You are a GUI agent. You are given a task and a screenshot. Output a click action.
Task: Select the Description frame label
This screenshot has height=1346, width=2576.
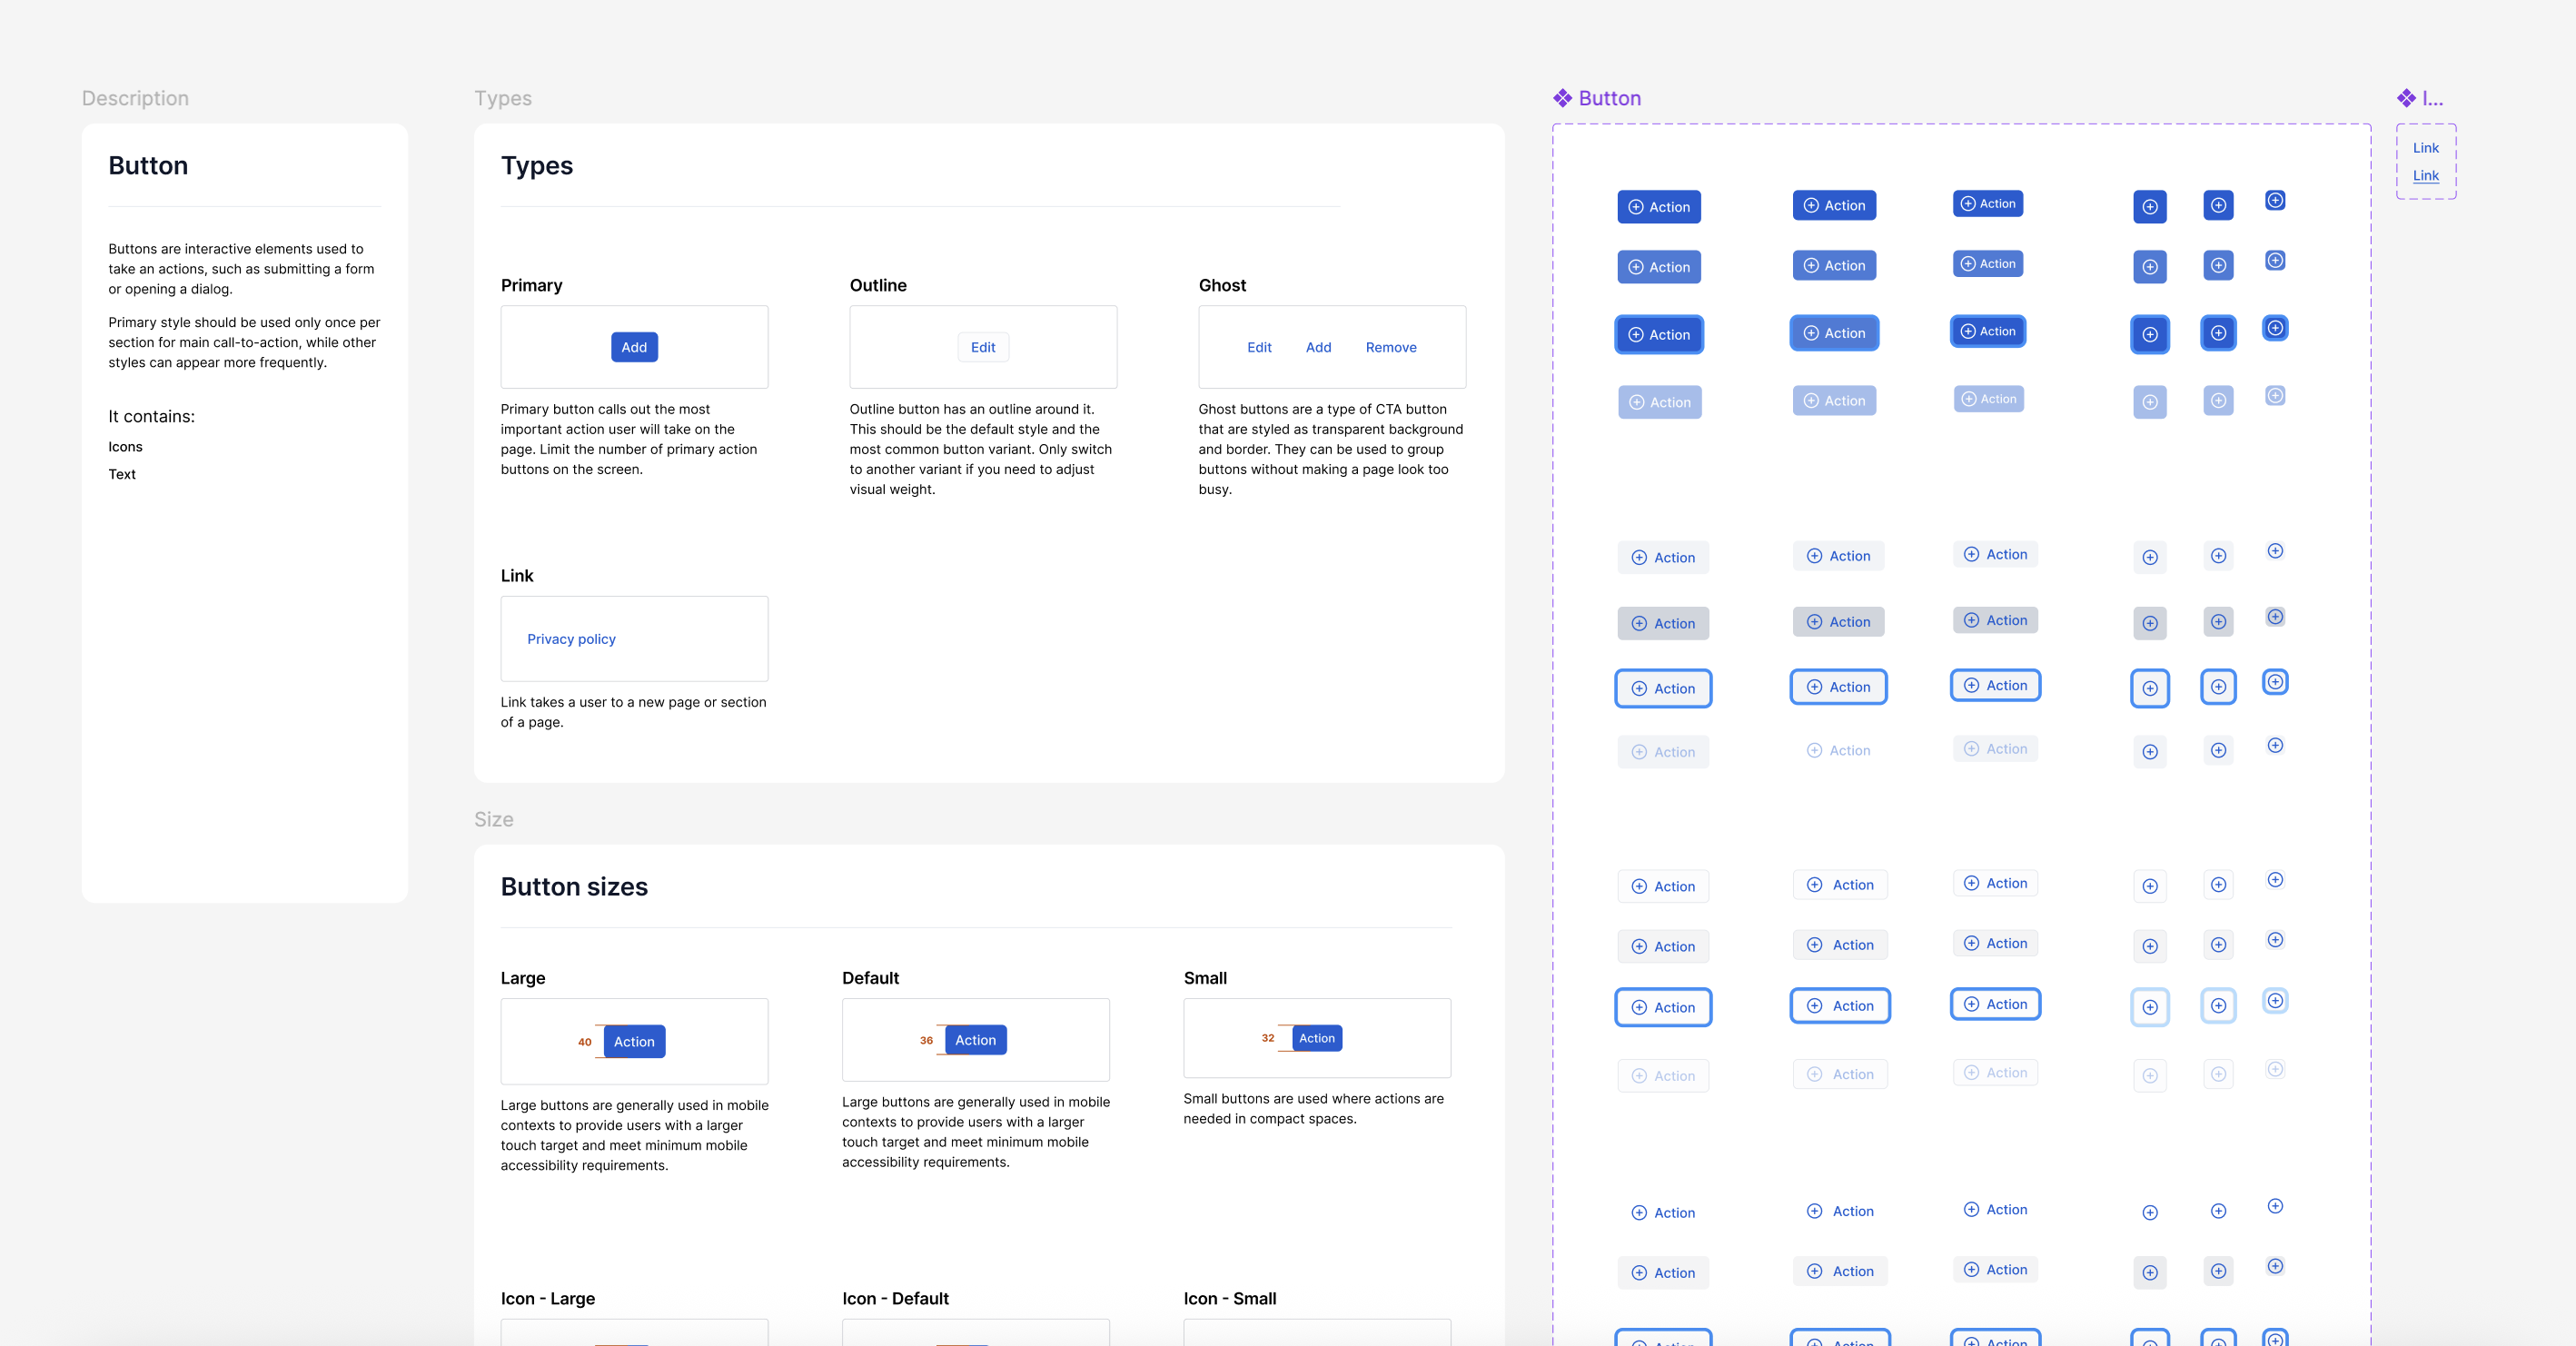[x=135, y=98]
